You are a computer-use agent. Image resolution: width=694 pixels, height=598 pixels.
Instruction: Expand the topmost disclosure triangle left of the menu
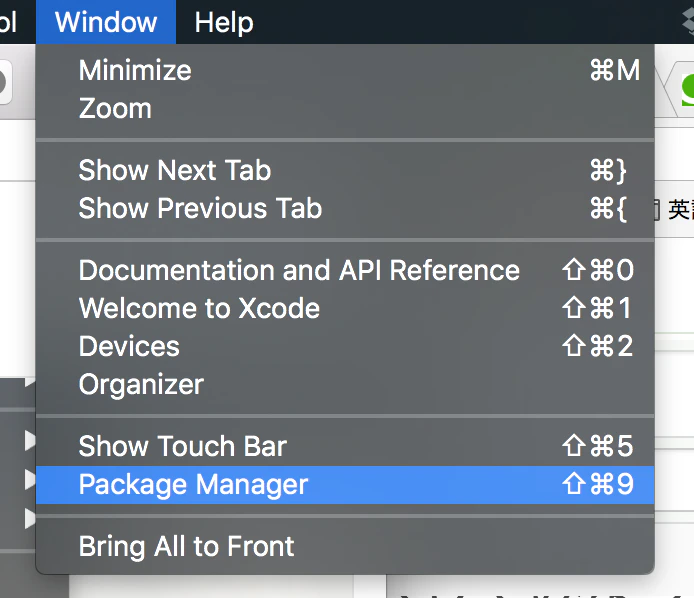click(30, 381)
